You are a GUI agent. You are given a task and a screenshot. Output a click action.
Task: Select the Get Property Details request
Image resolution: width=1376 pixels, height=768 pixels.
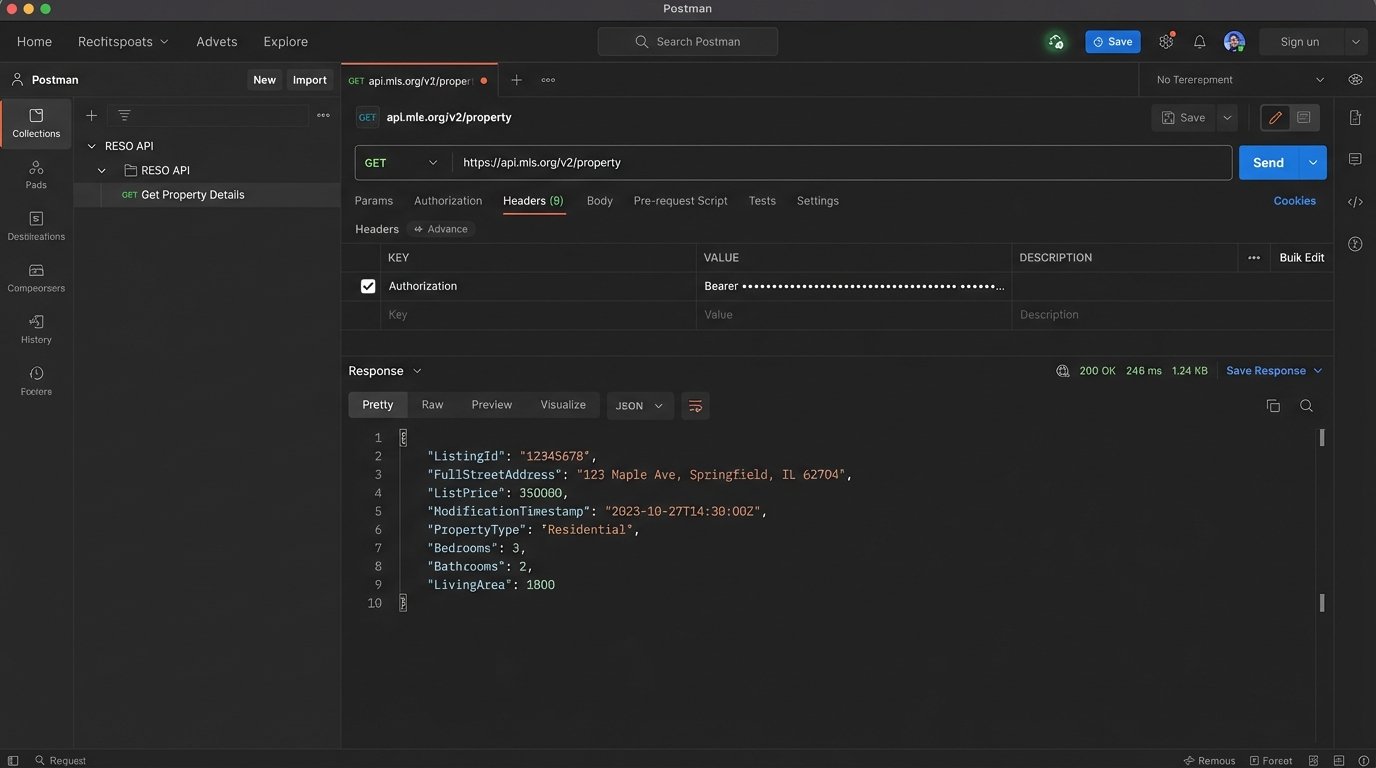[192, 194]
